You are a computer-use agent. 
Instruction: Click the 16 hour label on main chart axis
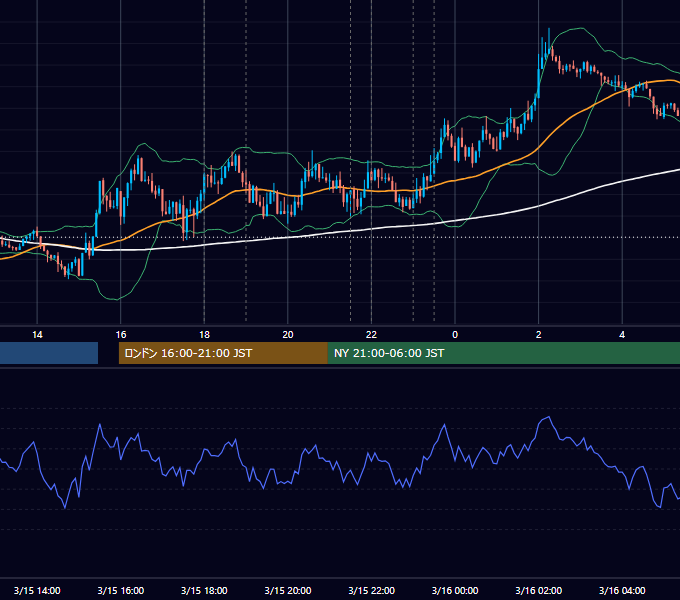click(x=121, y=335)
